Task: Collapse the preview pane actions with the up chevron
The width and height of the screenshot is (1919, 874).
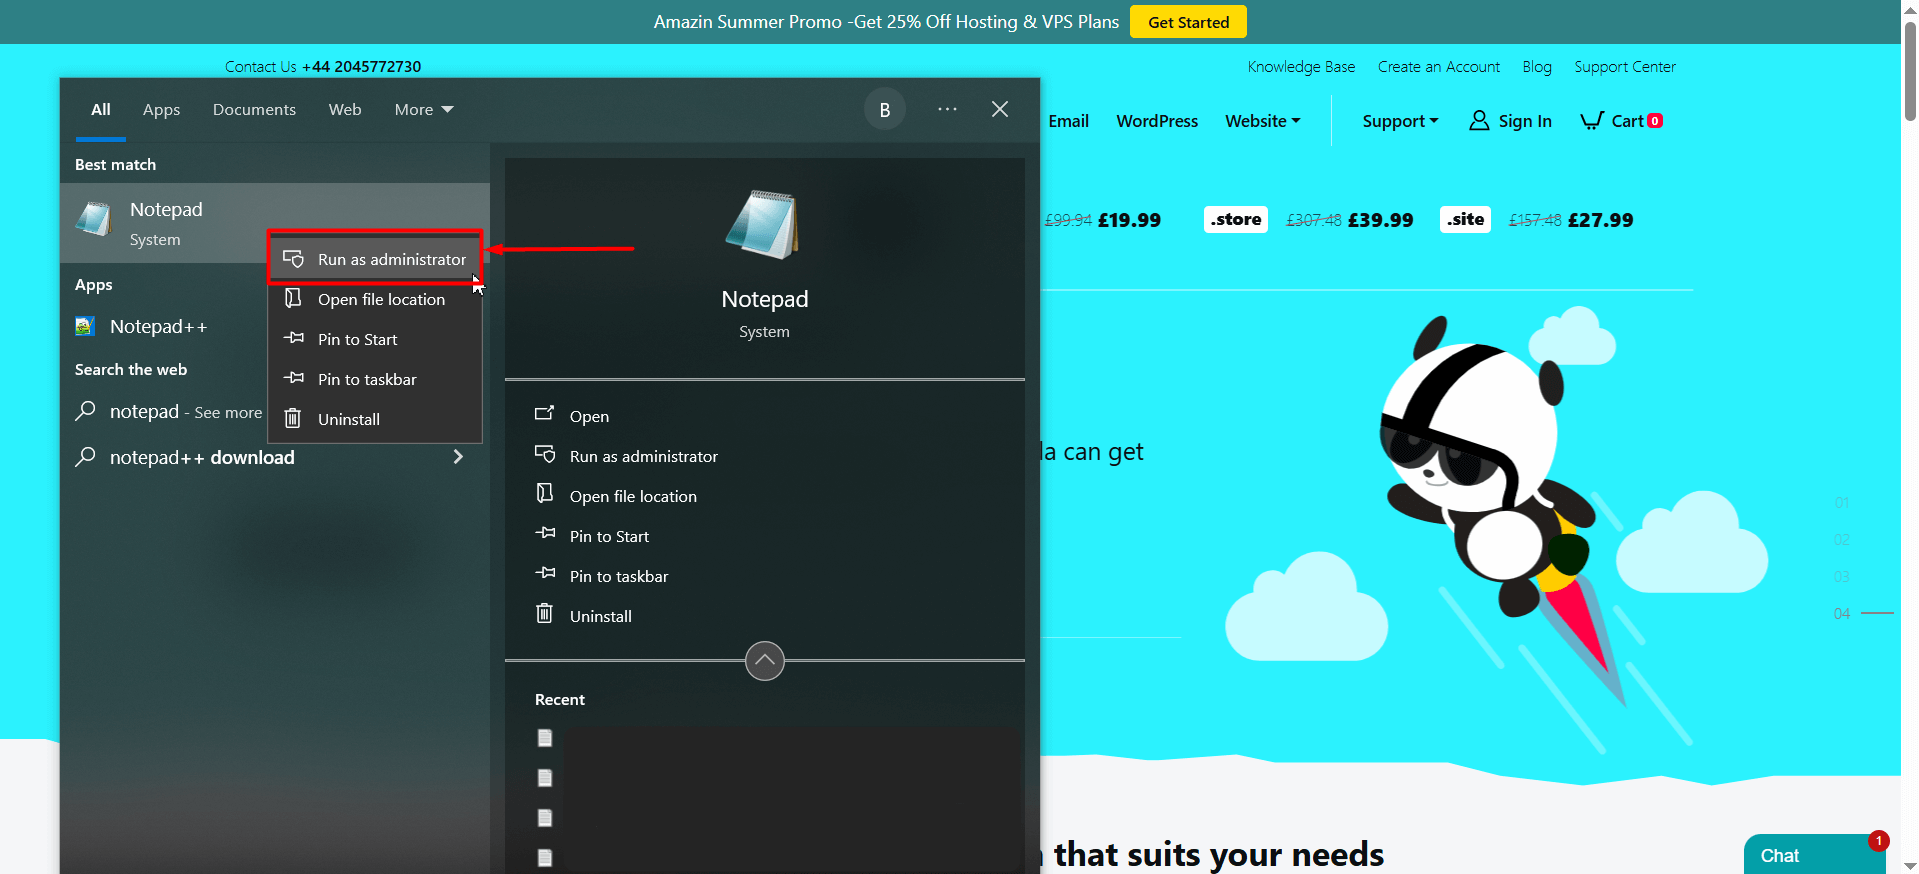Action: point(765,661)
